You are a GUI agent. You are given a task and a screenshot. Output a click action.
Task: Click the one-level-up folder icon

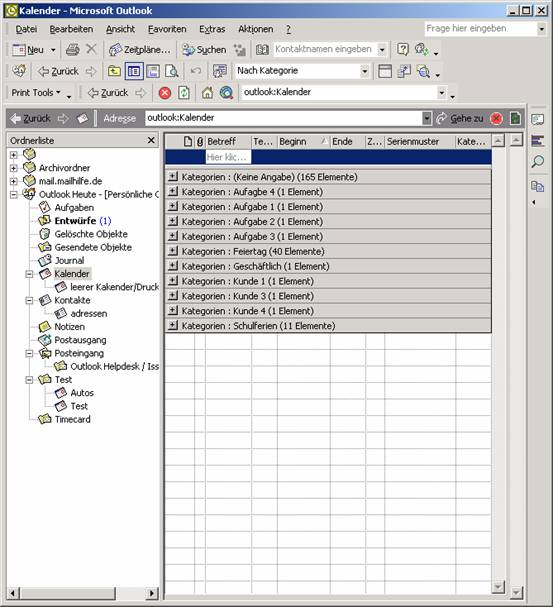(x=114, y=71)
